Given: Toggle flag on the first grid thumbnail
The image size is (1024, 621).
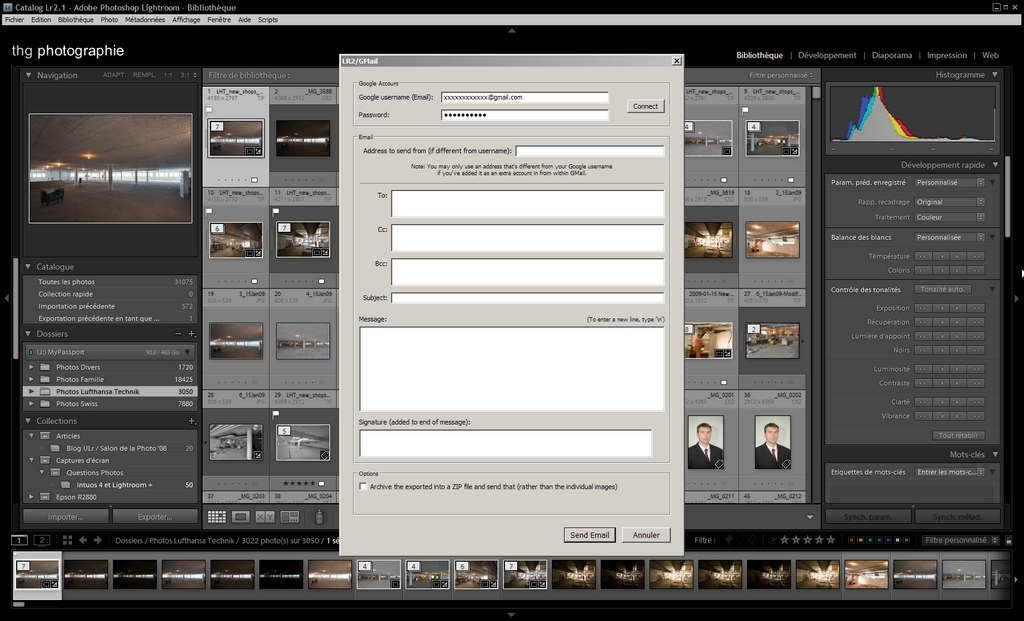Looking at the screenshot, I should (210, 110).
